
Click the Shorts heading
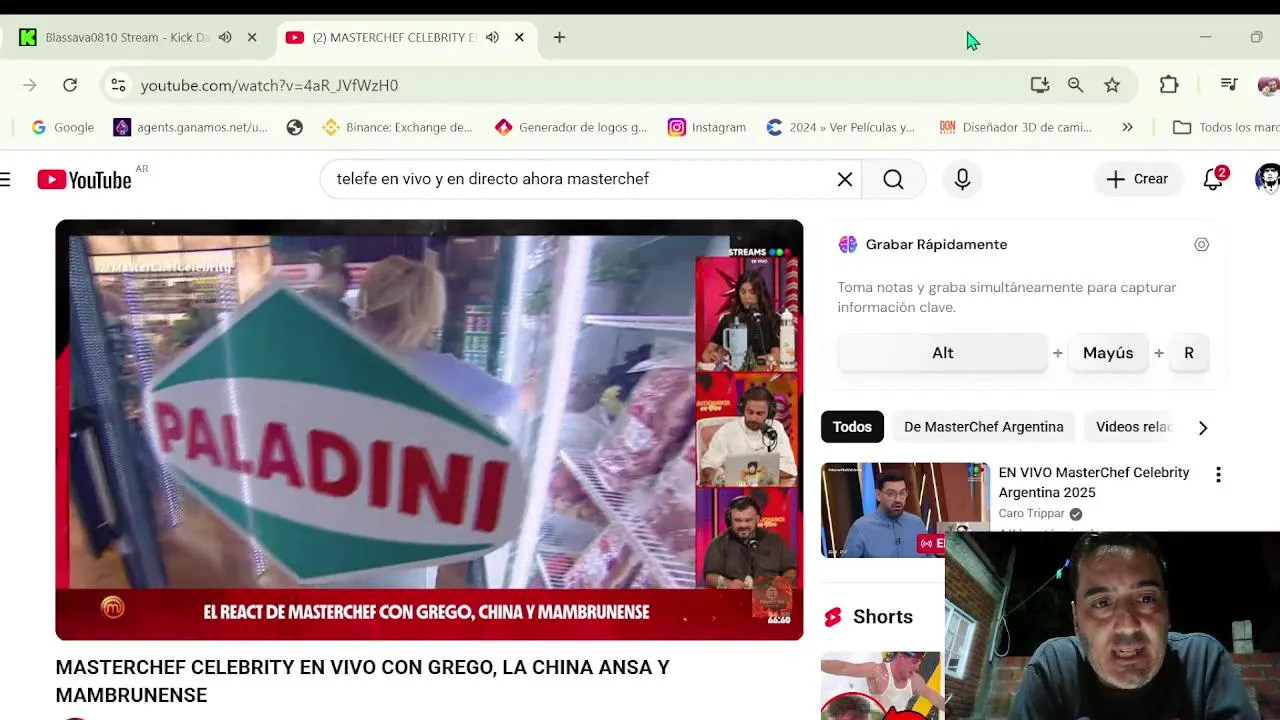(883, 617)
